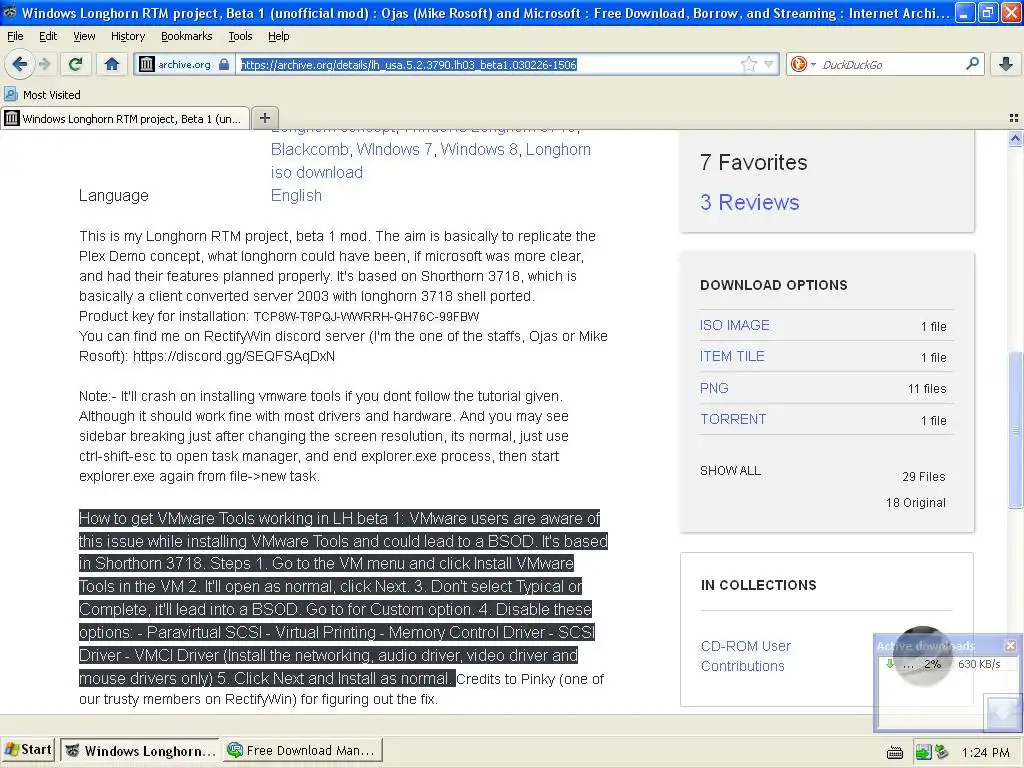Click the tab groups grid icon
Screen dimensions: 1024x768
coord(1014,118)
